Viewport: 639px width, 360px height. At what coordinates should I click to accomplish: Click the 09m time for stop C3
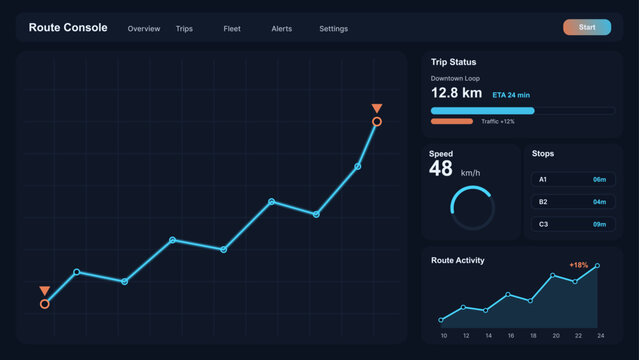599,225
